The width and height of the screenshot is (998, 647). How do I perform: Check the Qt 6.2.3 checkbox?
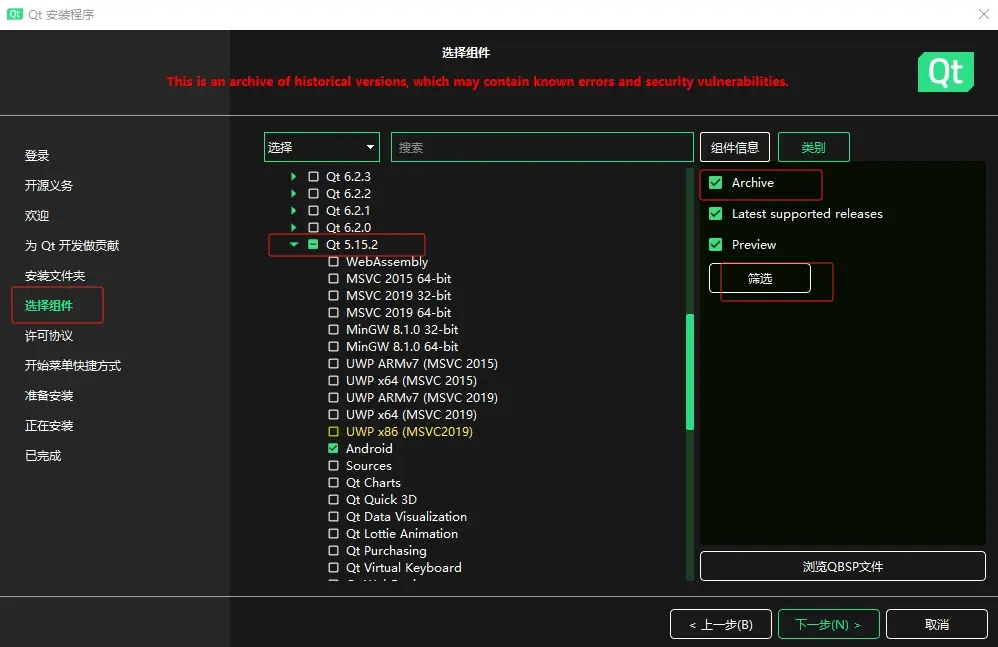pos(313,176)
